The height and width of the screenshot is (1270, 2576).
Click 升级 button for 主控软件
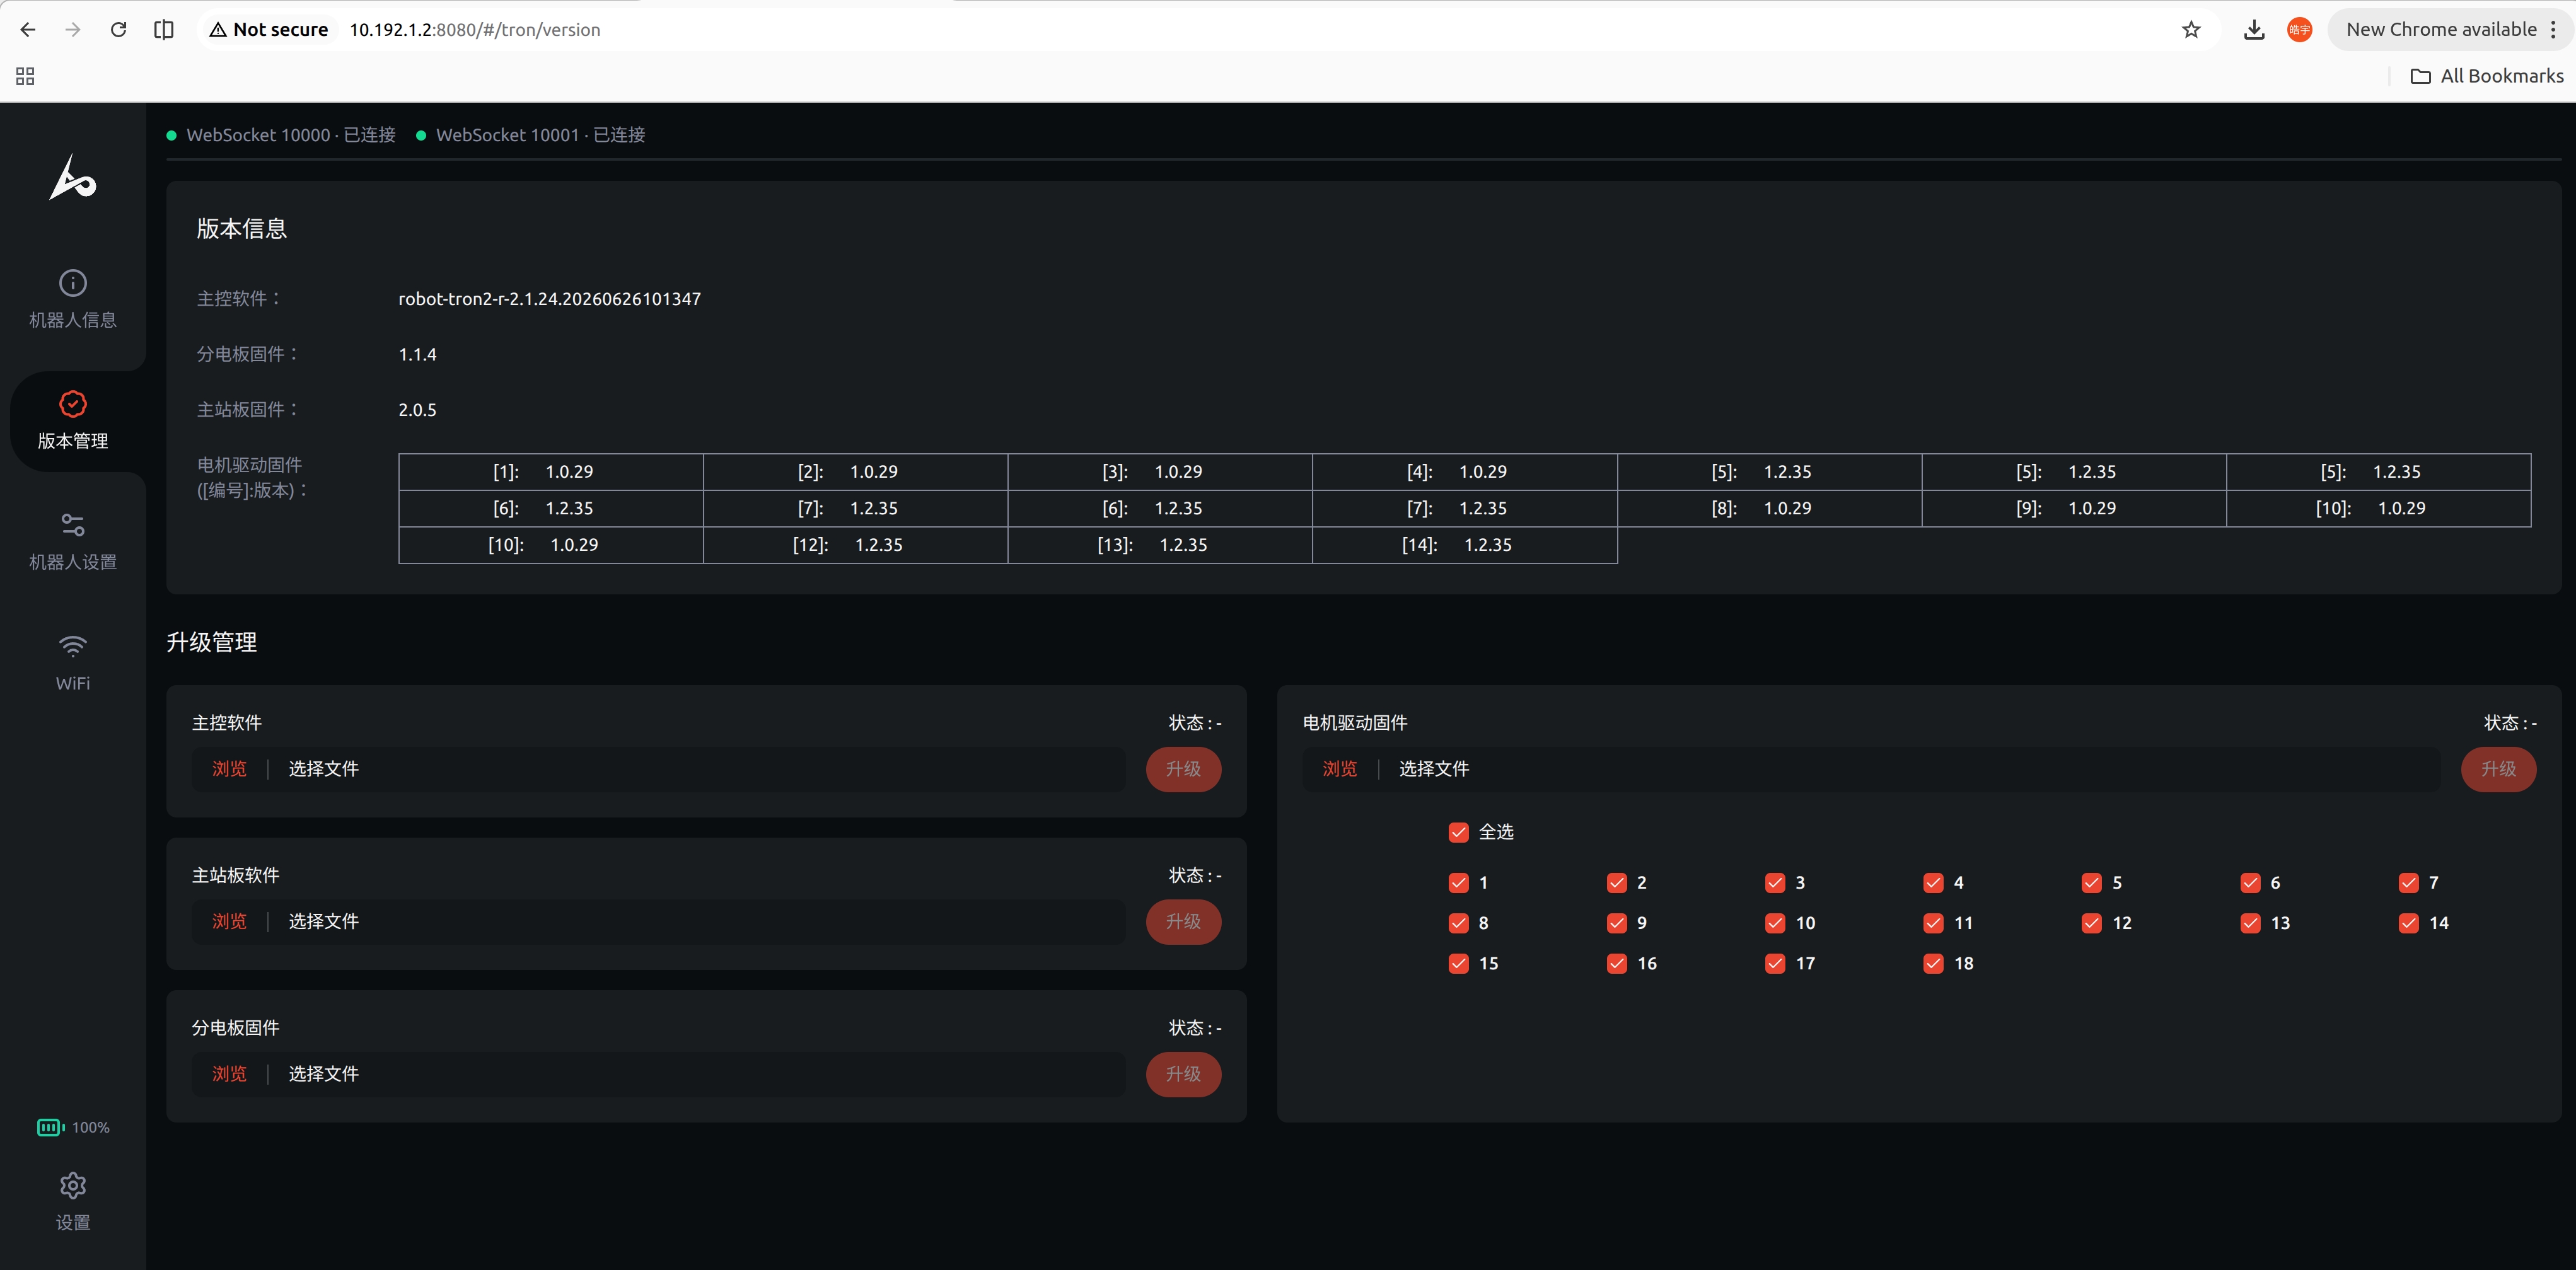pos(1183,769)
